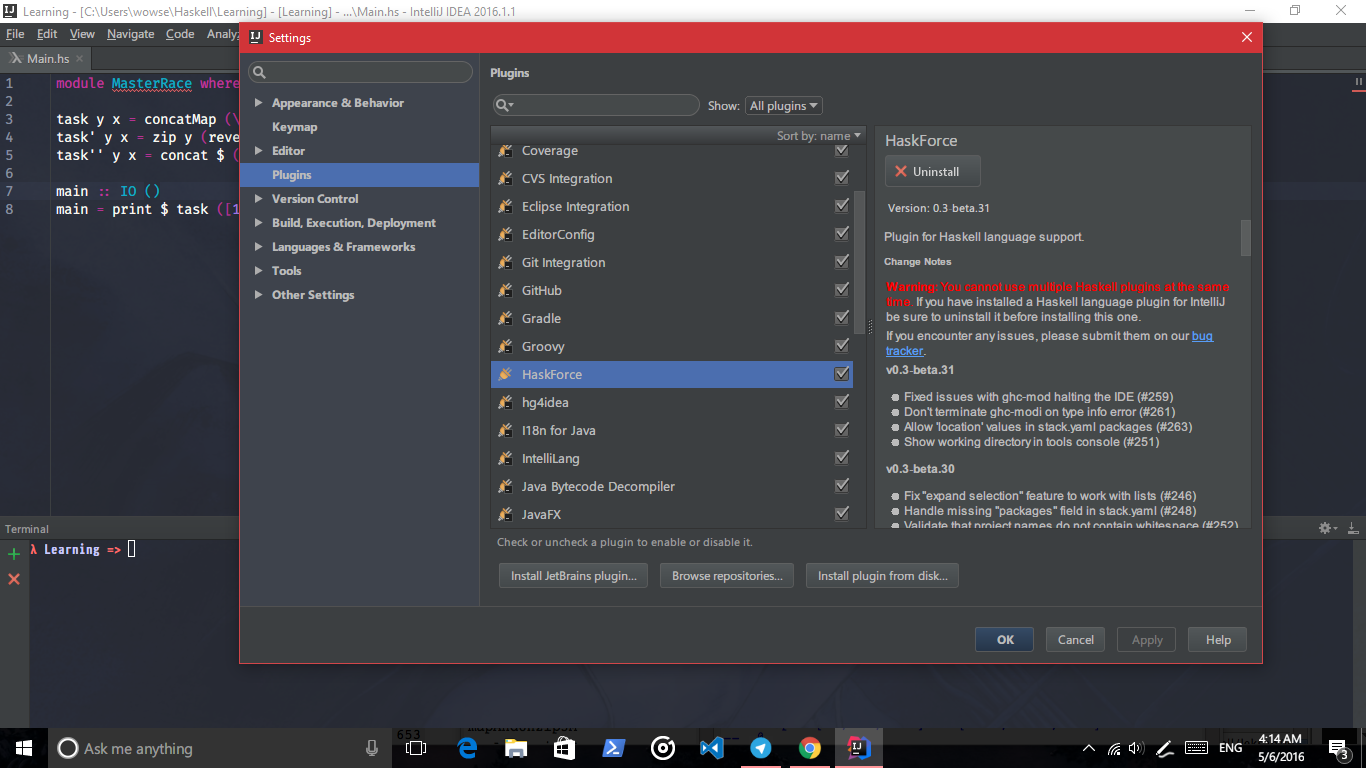Click the JavaFX plugin icon
1366x768 pixels.
point(505,514)
